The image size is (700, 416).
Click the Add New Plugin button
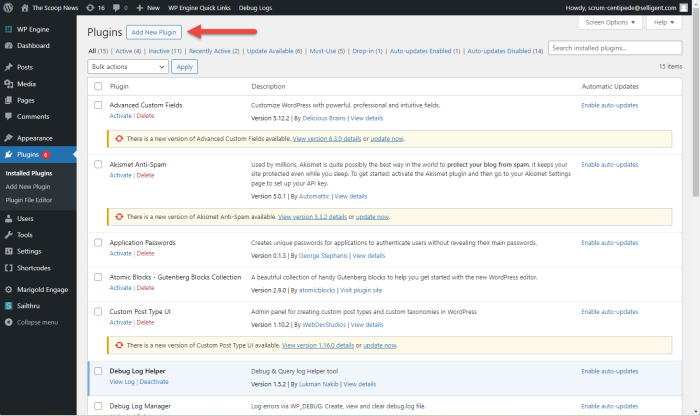coord(154,33)
